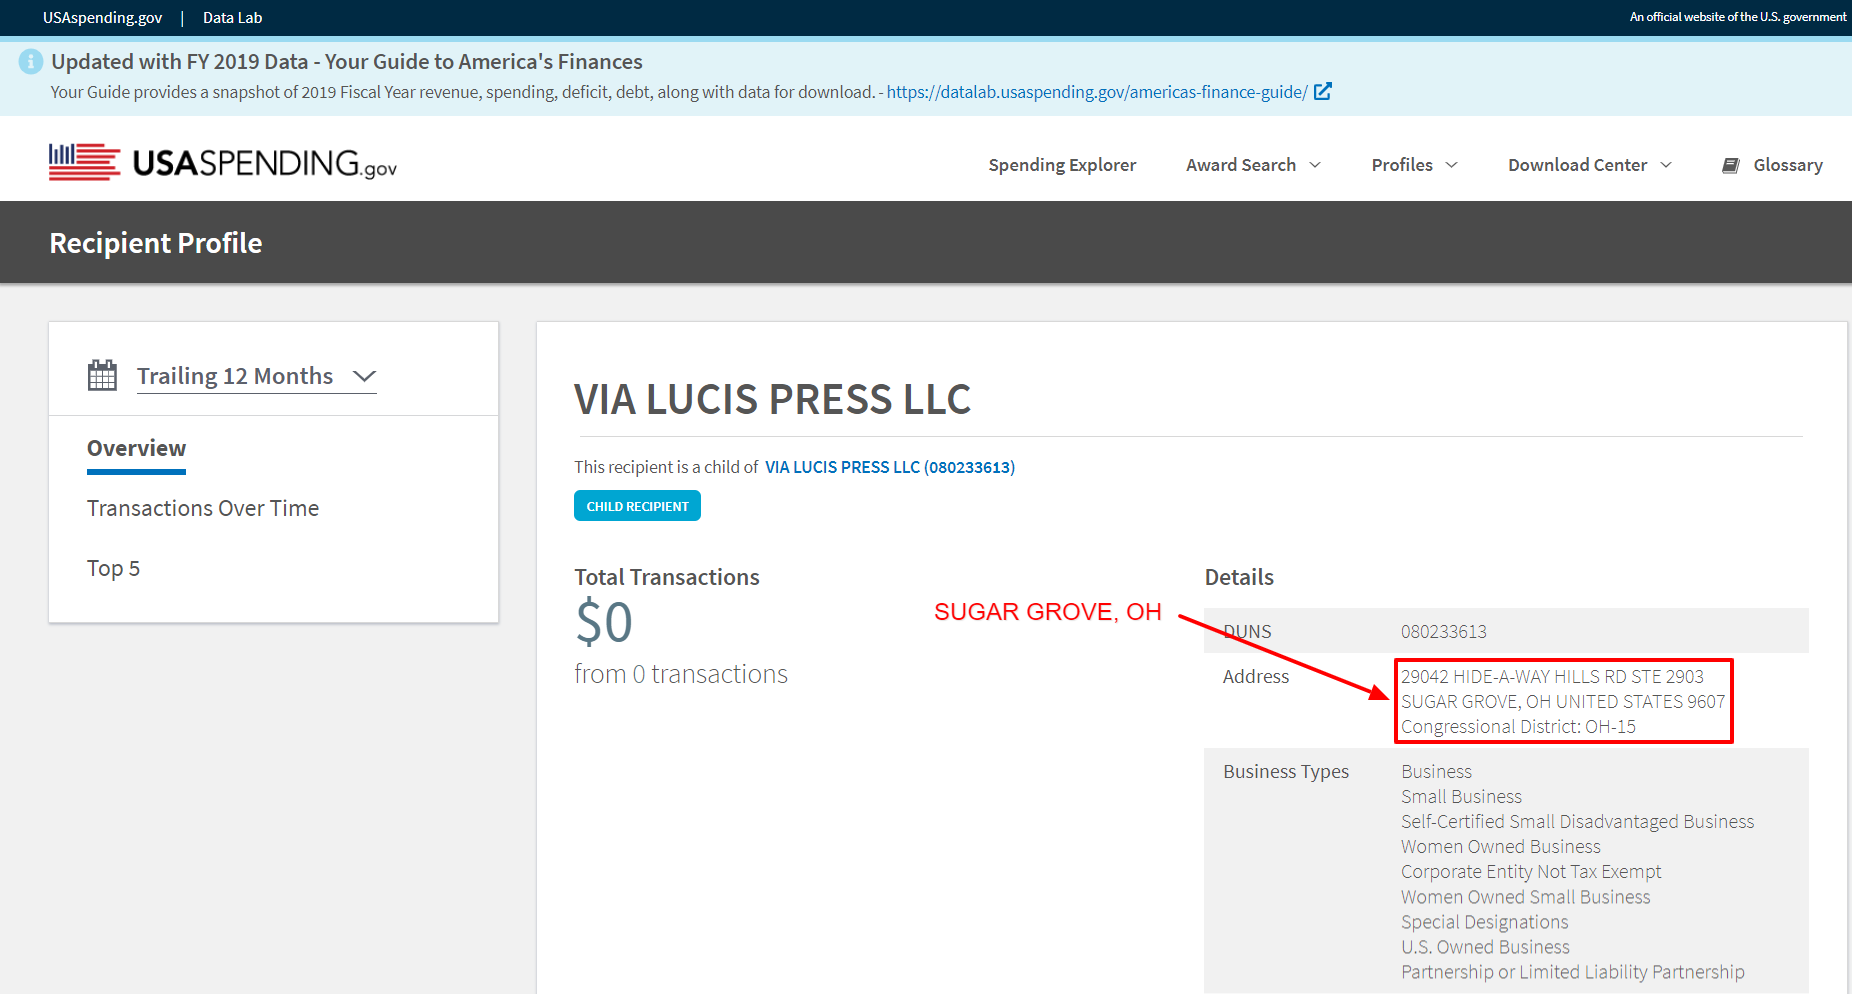Open the external link icon after finance guide URL
1852x994 pixels.
tap(1322, 91)
